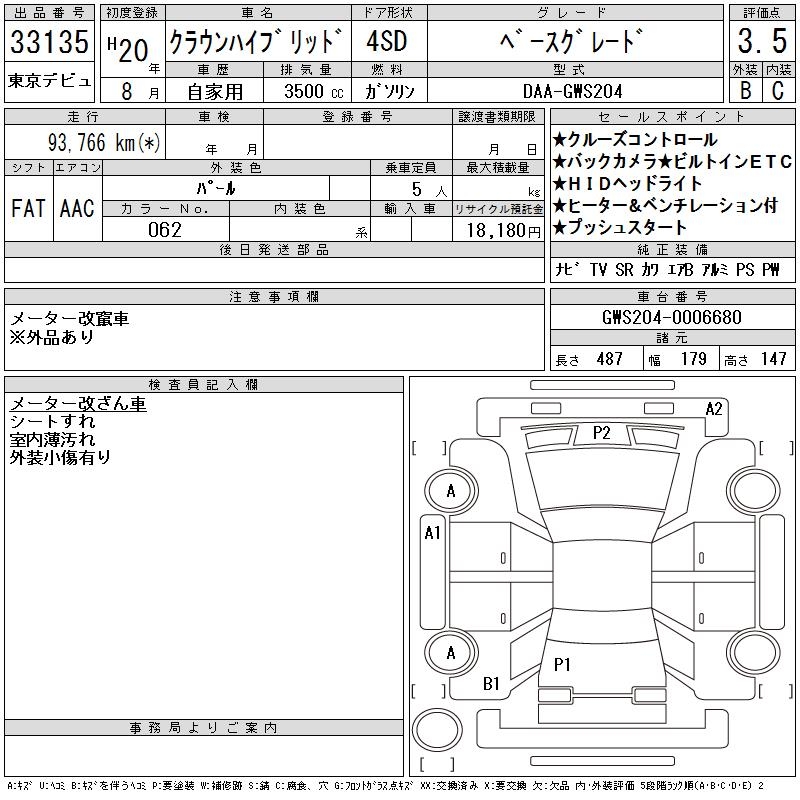Click ナビ in the genuine equipment row
This screenshot has width=800, height=800.
568,269
